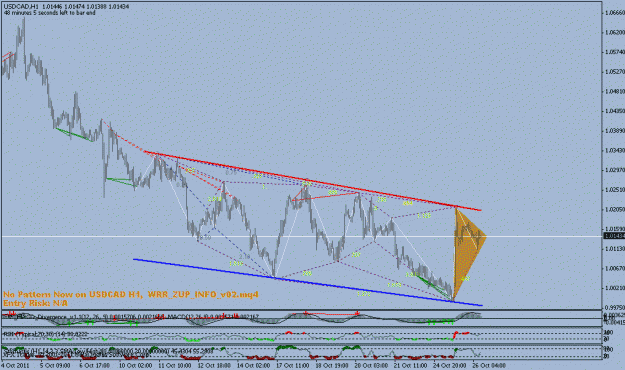Image resolution: width=625 pixels, height=370 pixels.
Task: Click the 'Entry Risk: N/A' label
Action: [35, 303]
